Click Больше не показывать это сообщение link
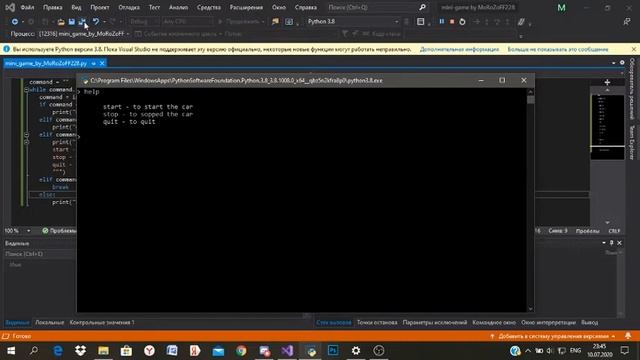Image resolution: width=640 pixels, height=360 pixels. (558, 49)
